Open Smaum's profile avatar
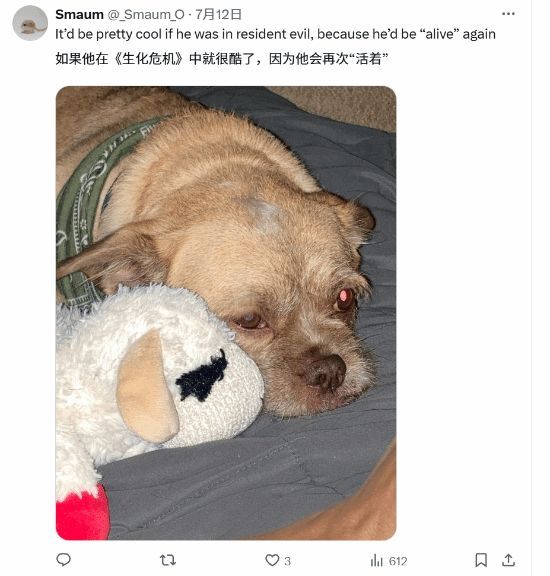 pos(30,23)
